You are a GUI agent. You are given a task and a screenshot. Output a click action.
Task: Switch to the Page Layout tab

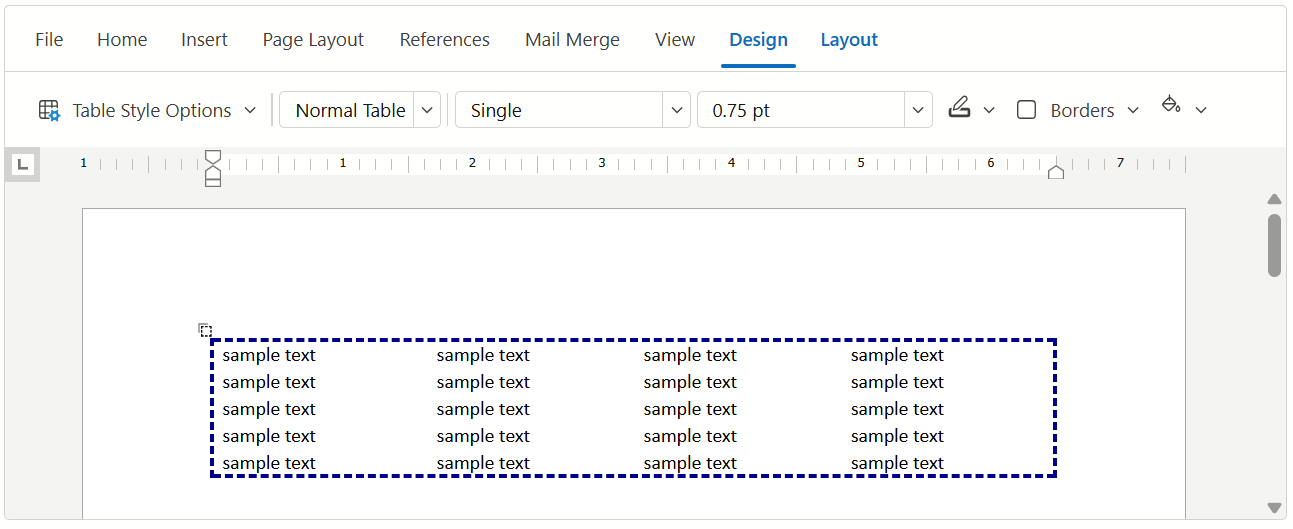click(x=313, y=40)
